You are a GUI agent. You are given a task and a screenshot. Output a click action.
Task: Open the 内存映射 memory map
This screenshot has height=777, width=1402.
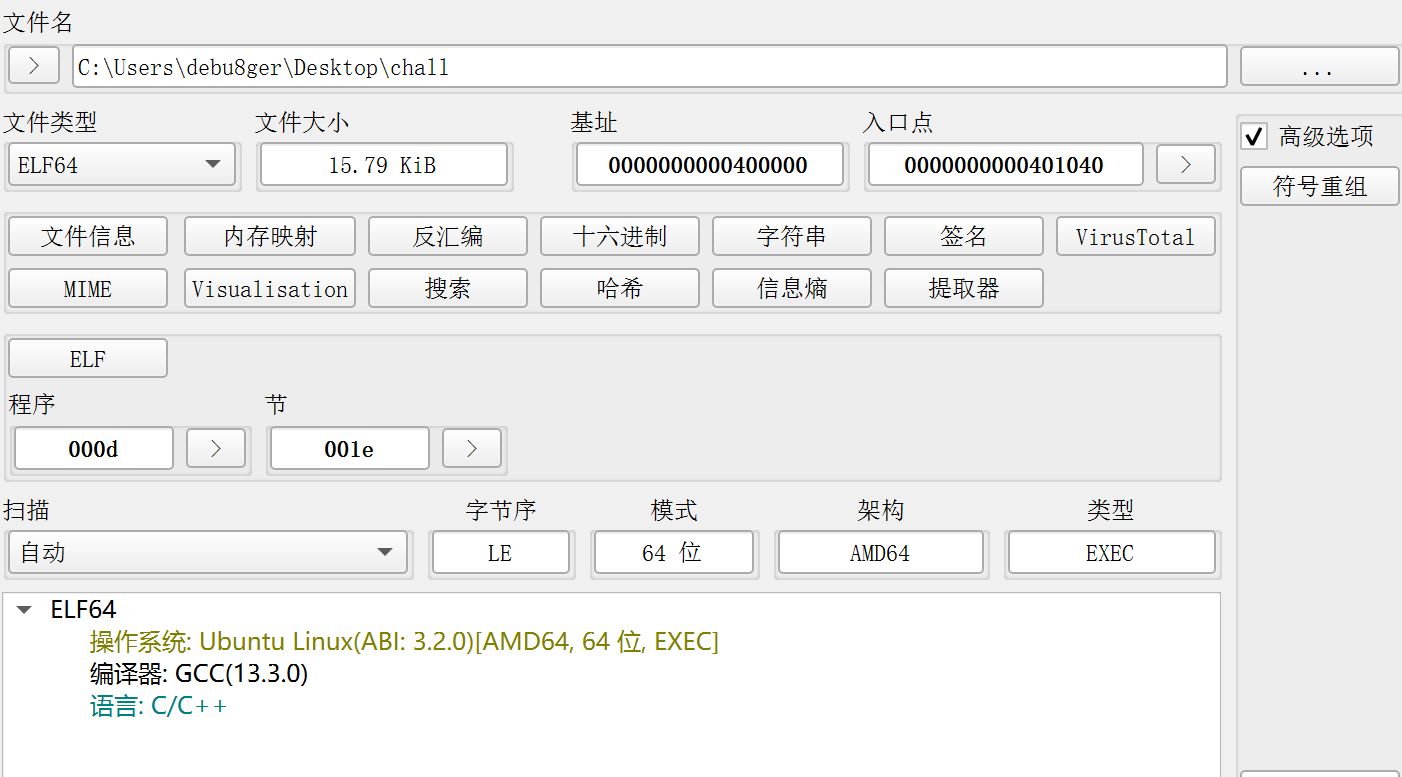(270, 237)
